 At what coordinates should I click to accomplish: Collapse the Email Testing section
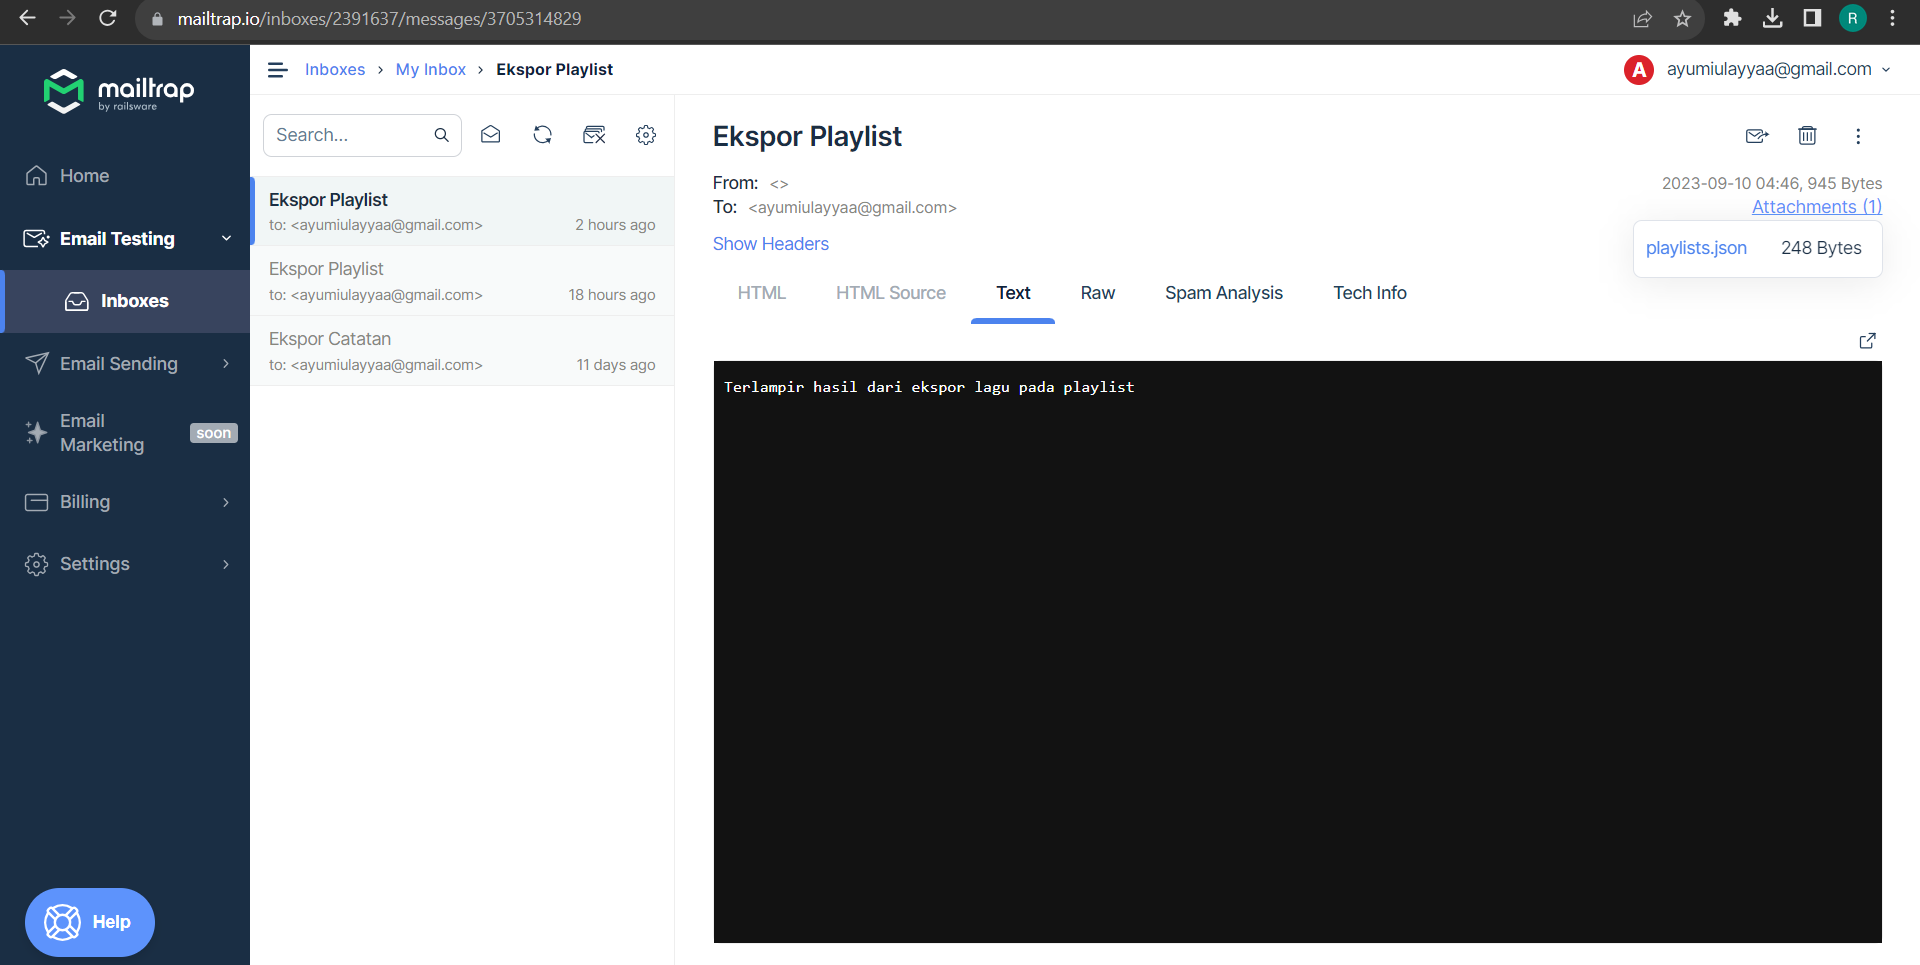[x=226, y=238]
